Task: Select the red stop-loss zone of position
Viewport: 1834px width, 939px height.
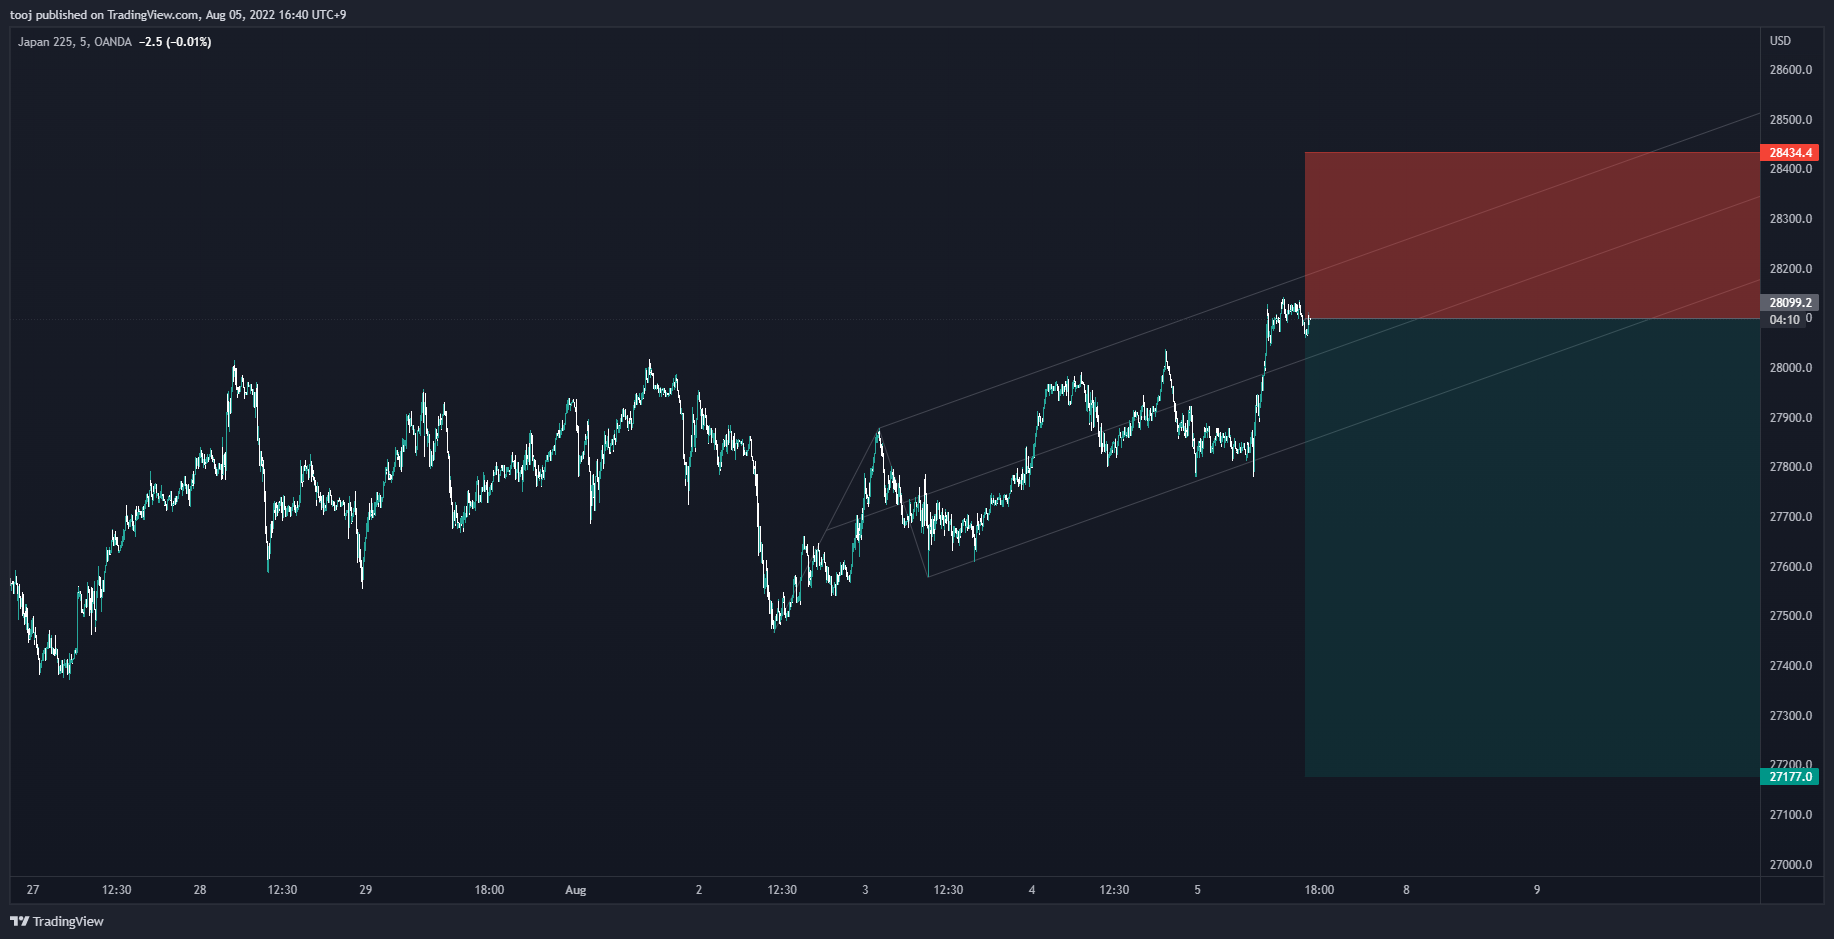Action: [x=1532, y=236]
